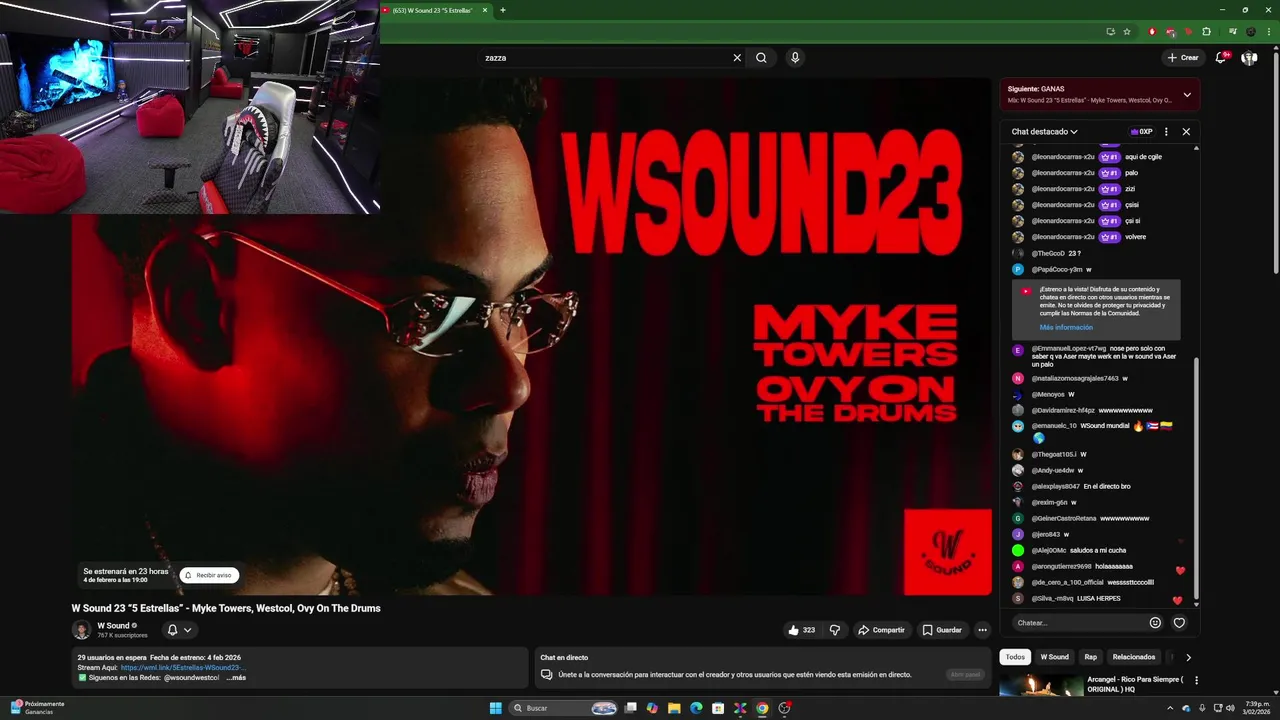Click the W Sound logo watermark on video
The height and width of the screenshot is (720, 1280).
tap(947, 551)
